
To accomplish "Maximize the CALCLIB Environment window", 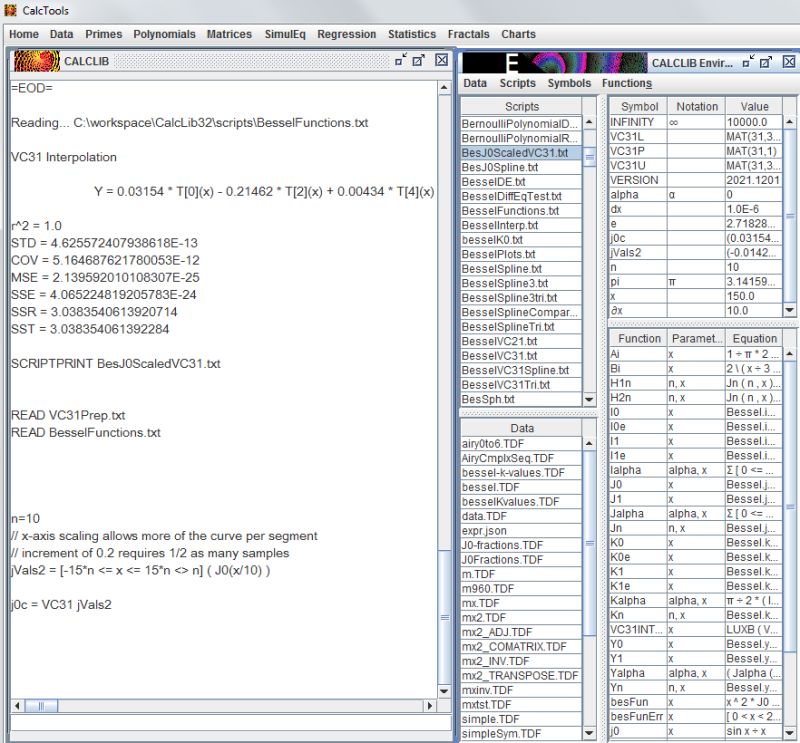I will [x=766, y=62].
